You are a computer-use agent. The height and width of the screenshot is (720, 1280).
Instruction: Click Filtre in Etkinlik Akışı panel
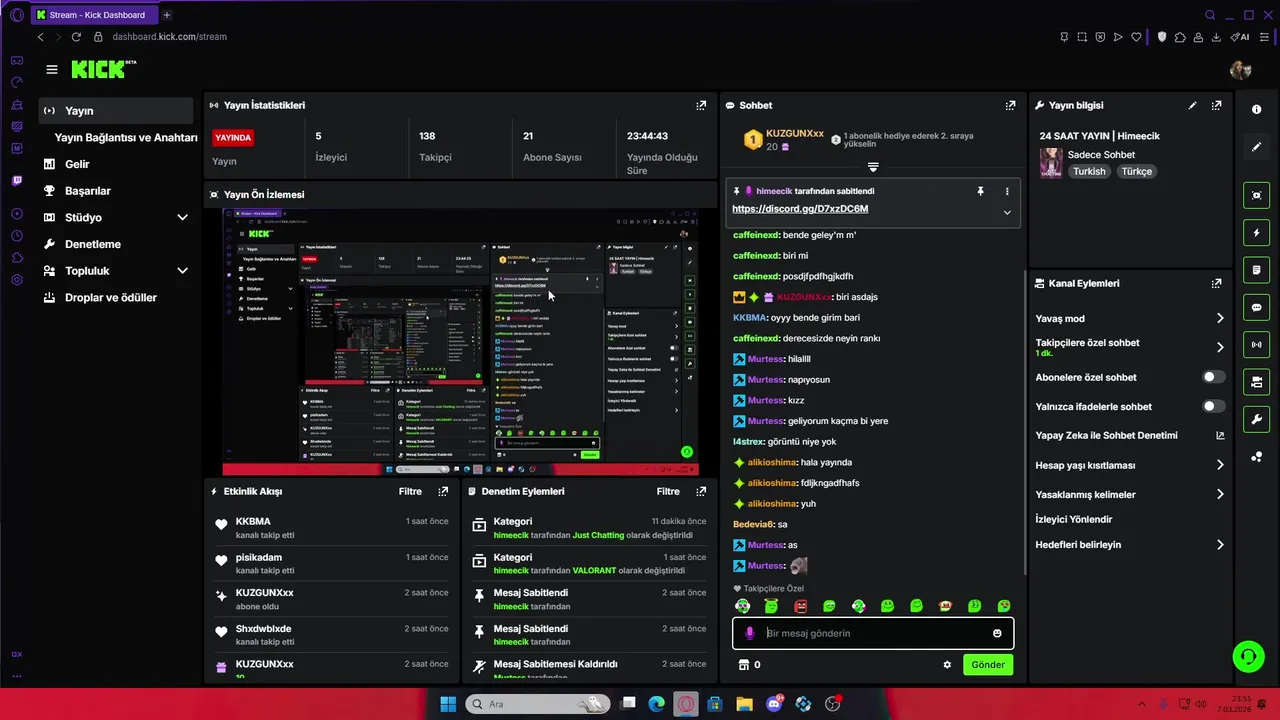coord(410,491)
